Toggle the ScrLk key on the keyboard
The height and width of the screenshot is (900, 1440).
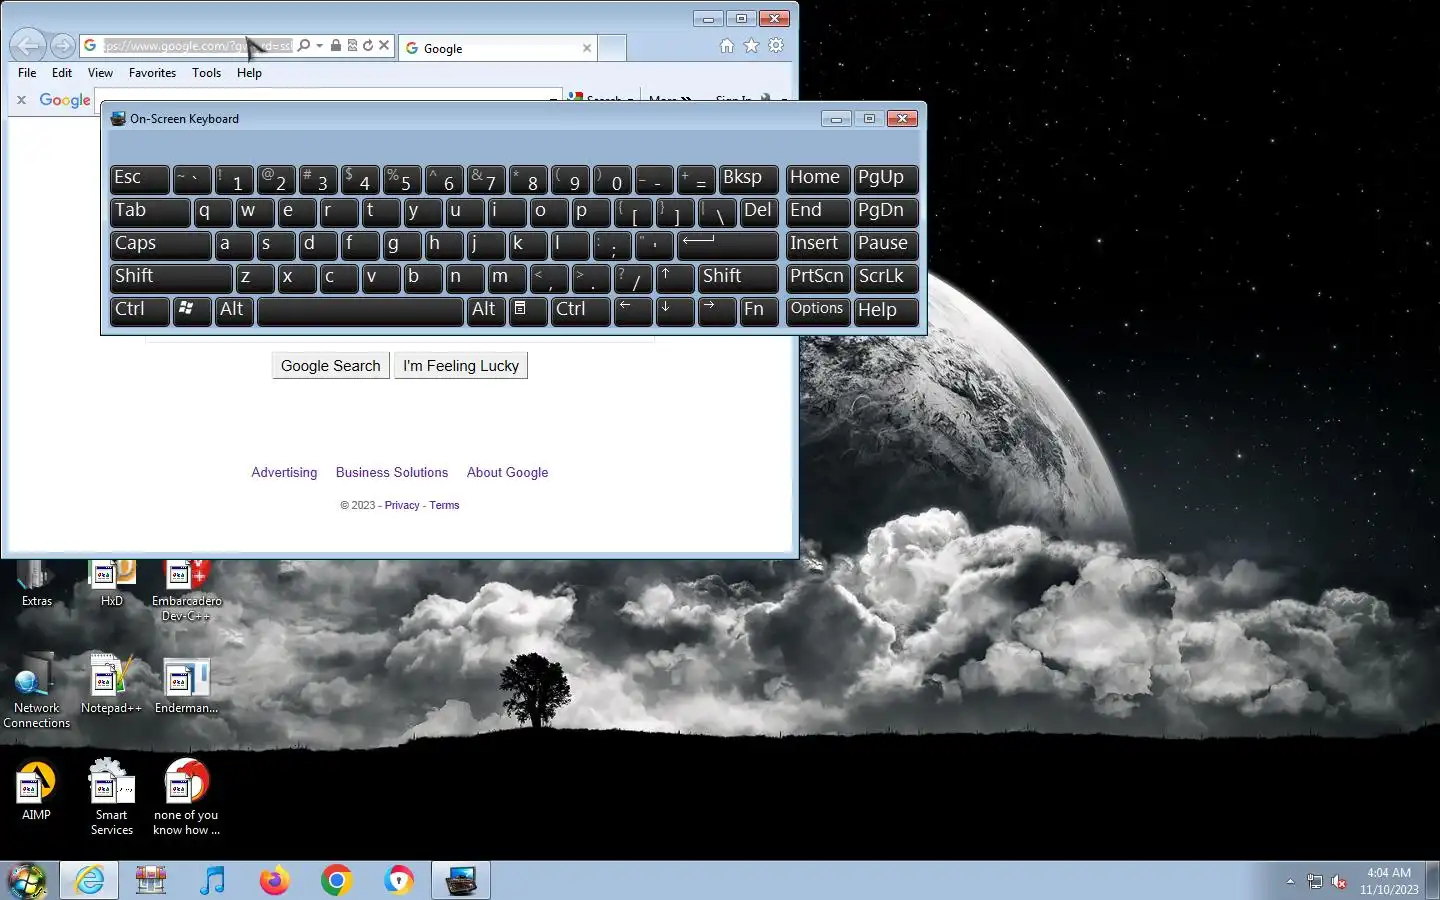886,278
